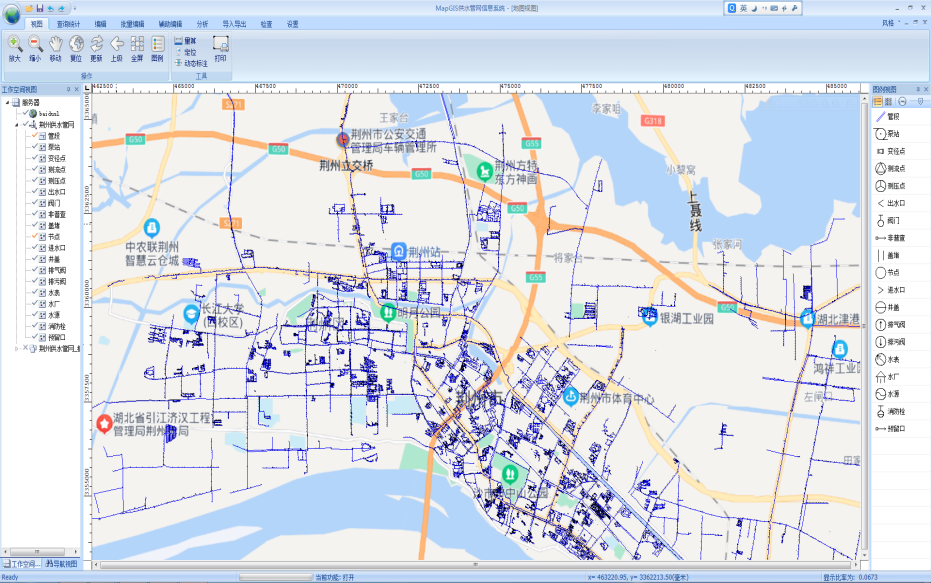The width and height of the screenshot is (931, 583).
Task: Select the 缩小 zoom out tool
Action: pyautogui.click(x=35, y=46)
